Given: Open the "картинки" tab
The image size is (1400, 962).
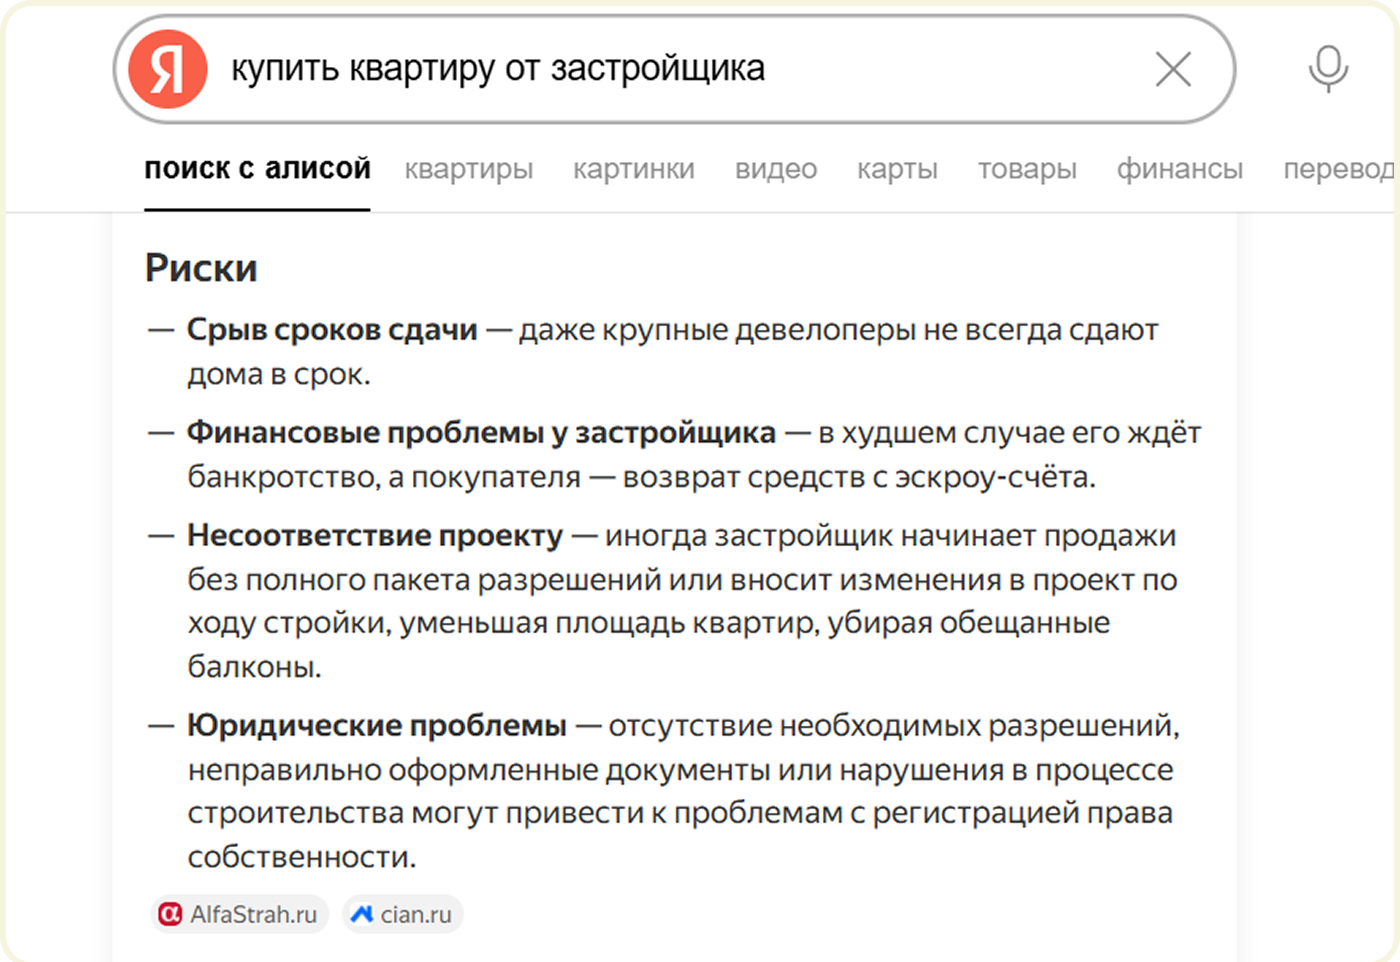Looking at the screenshot, I should click(x=634, y=169).
